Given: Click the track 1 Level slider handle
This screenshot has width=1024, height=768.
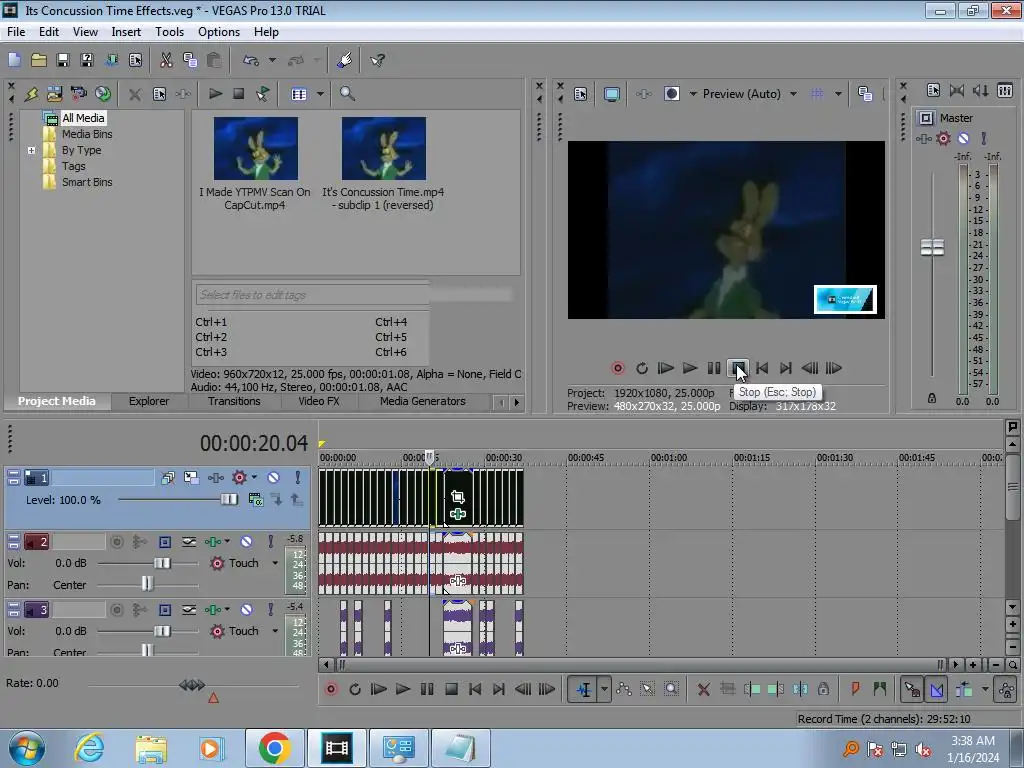Looking at the screenshot, I should pyautogui.click(x=229, y=500).
